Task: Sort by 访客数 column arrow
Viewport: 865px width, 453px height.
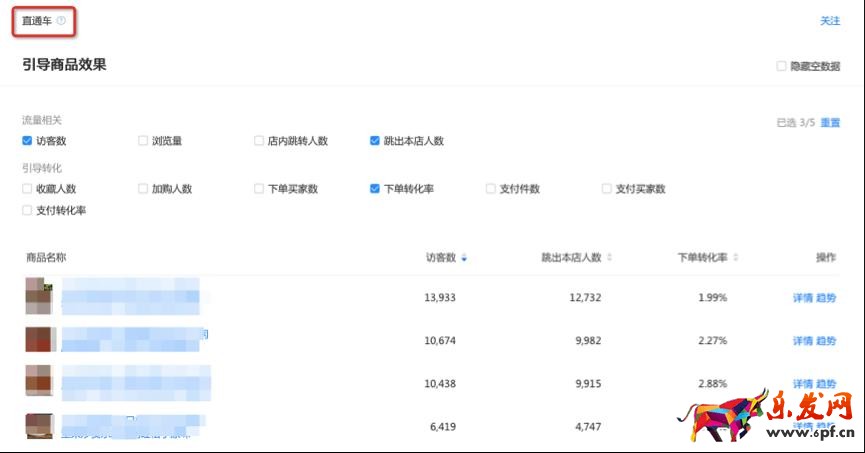Action: 464,258
